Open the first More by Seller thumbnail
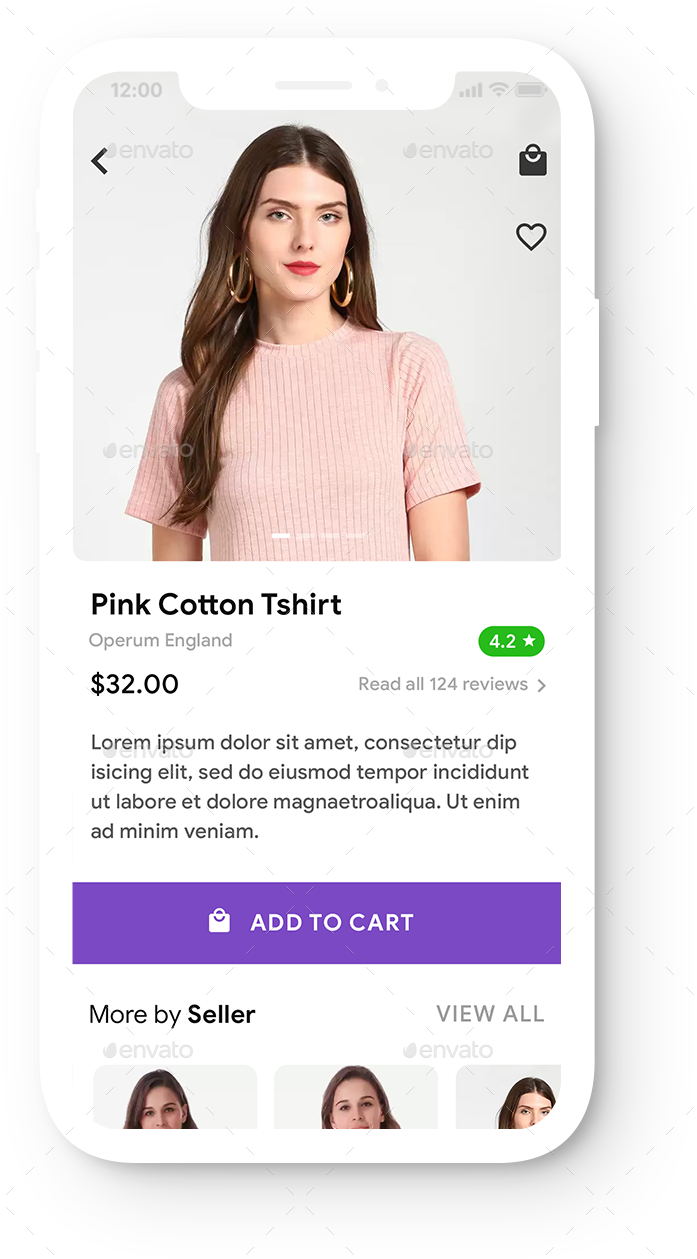This screenshot has height=1259, width=697. [x=174, y=1105]
